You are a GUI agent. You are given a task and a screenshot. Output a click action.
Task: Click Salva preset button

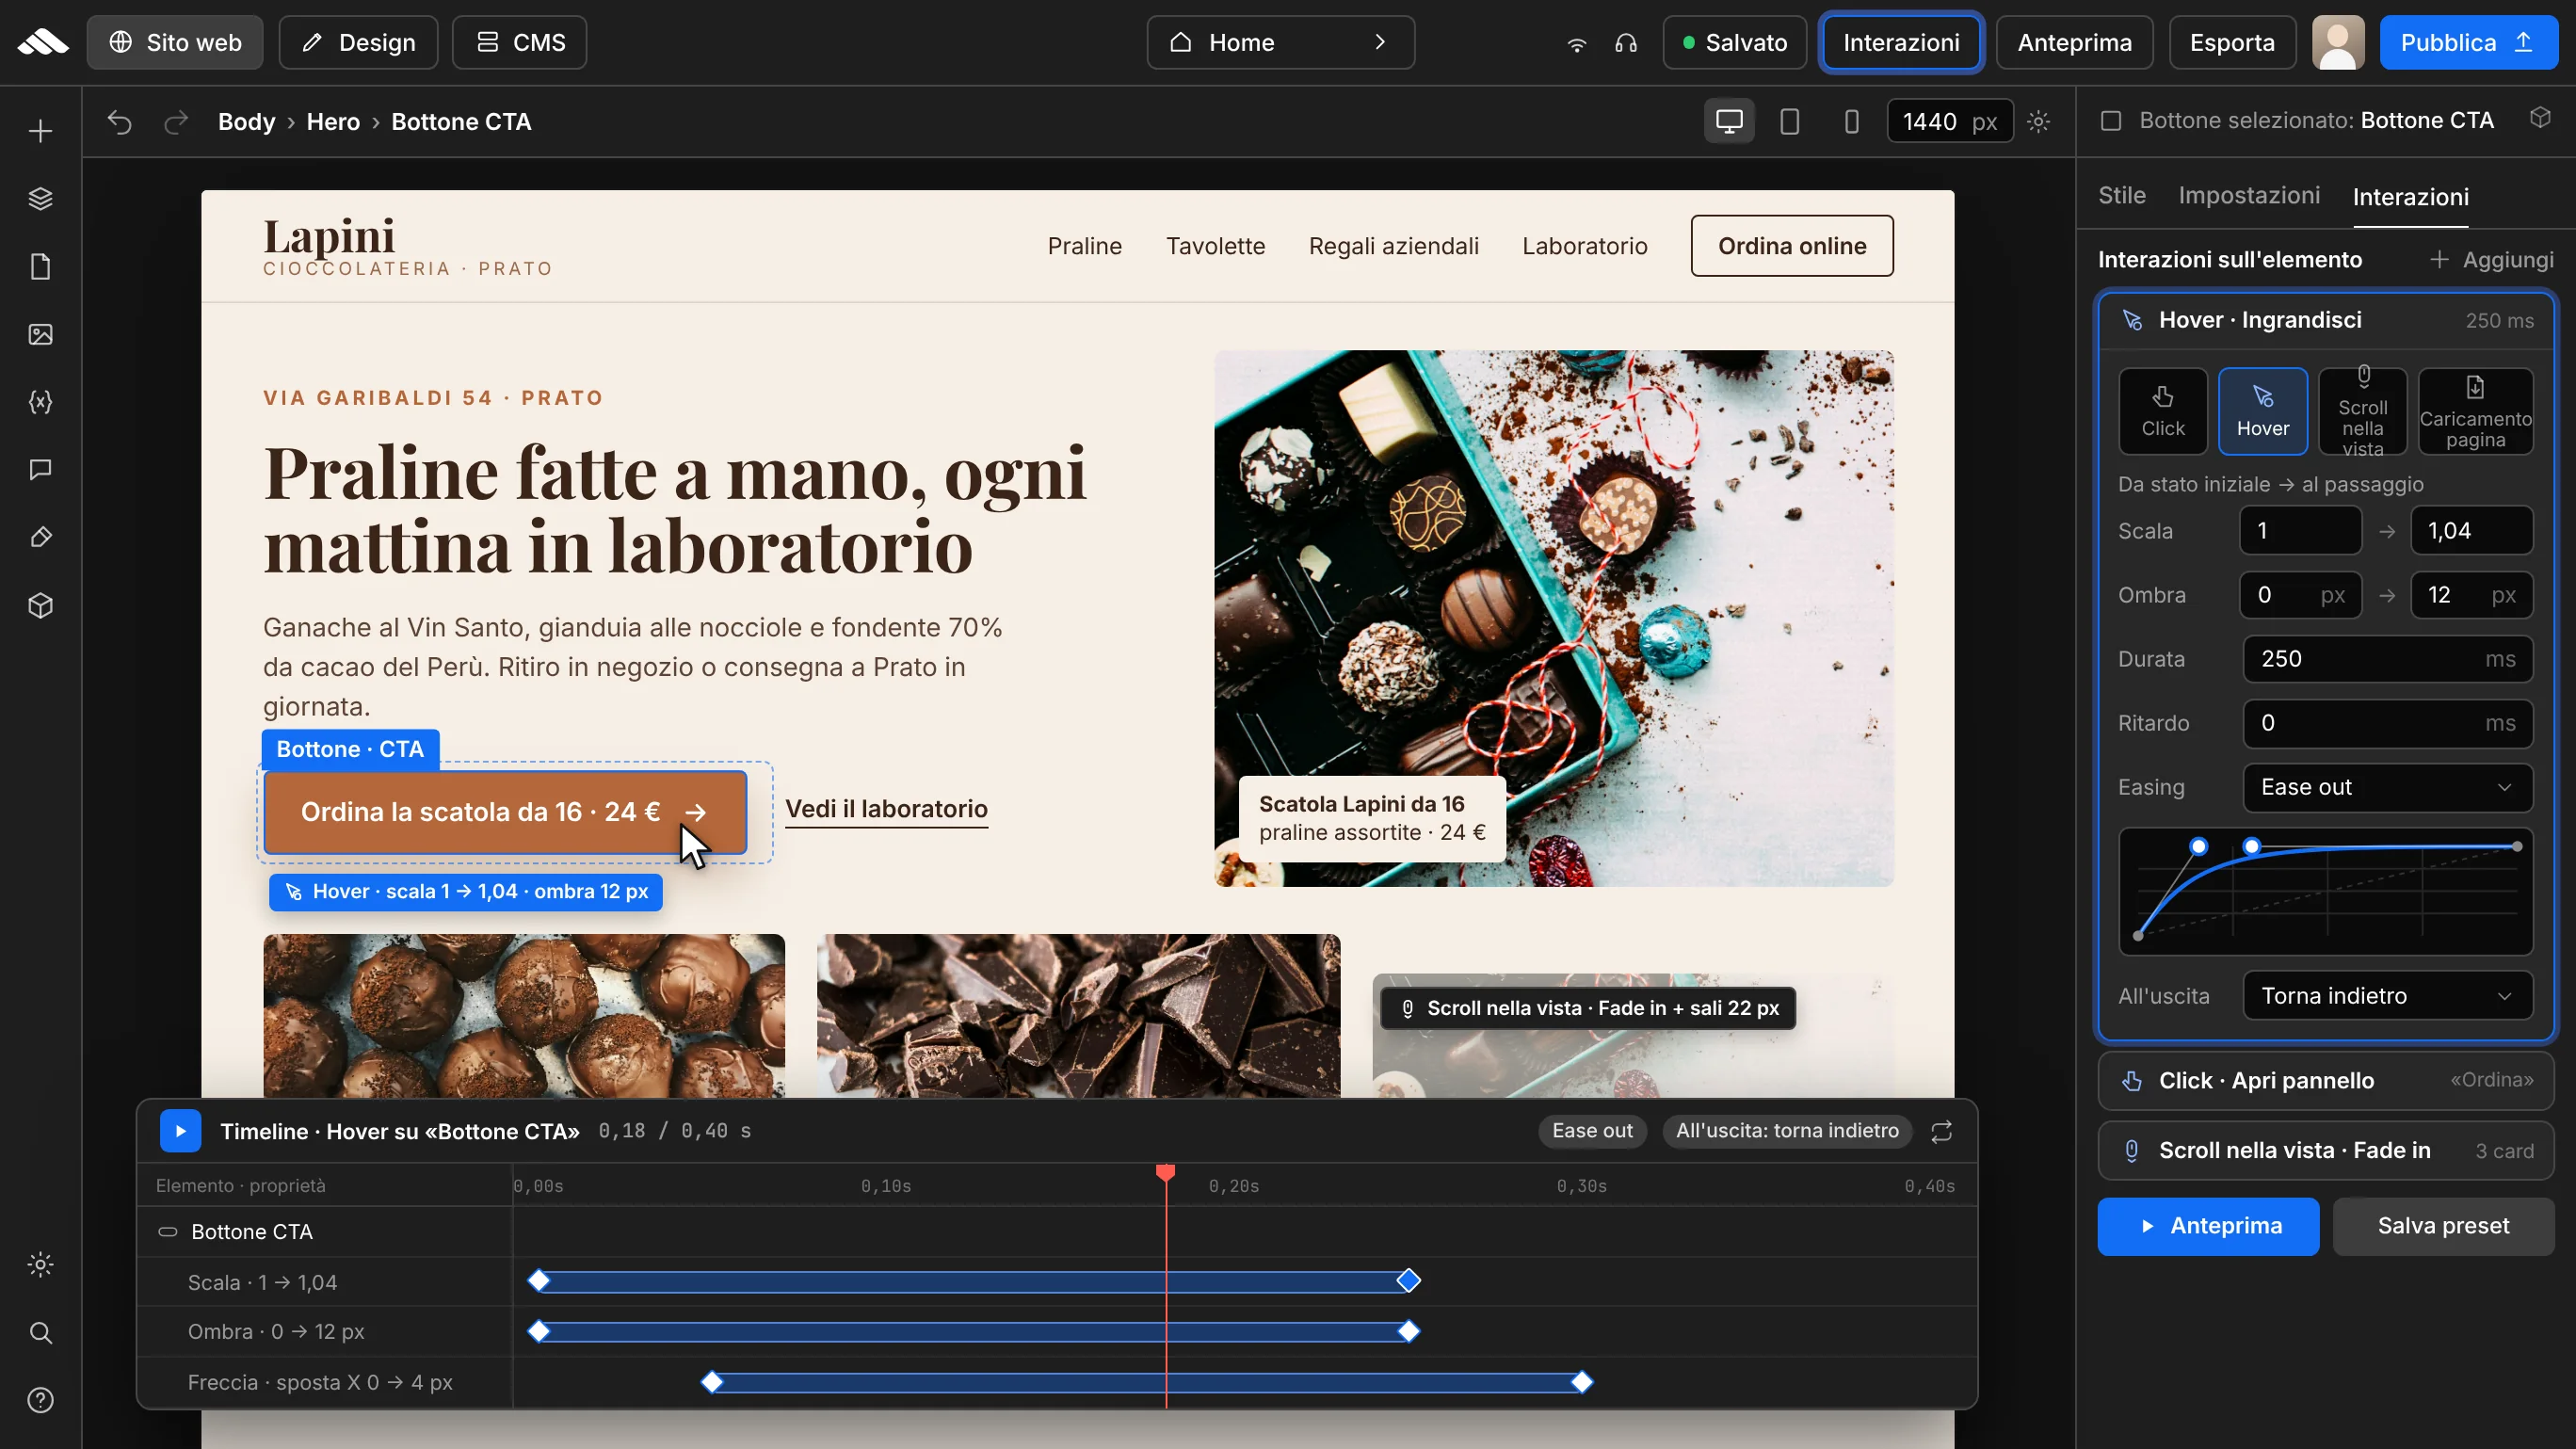click(x=2443, y=1226)
